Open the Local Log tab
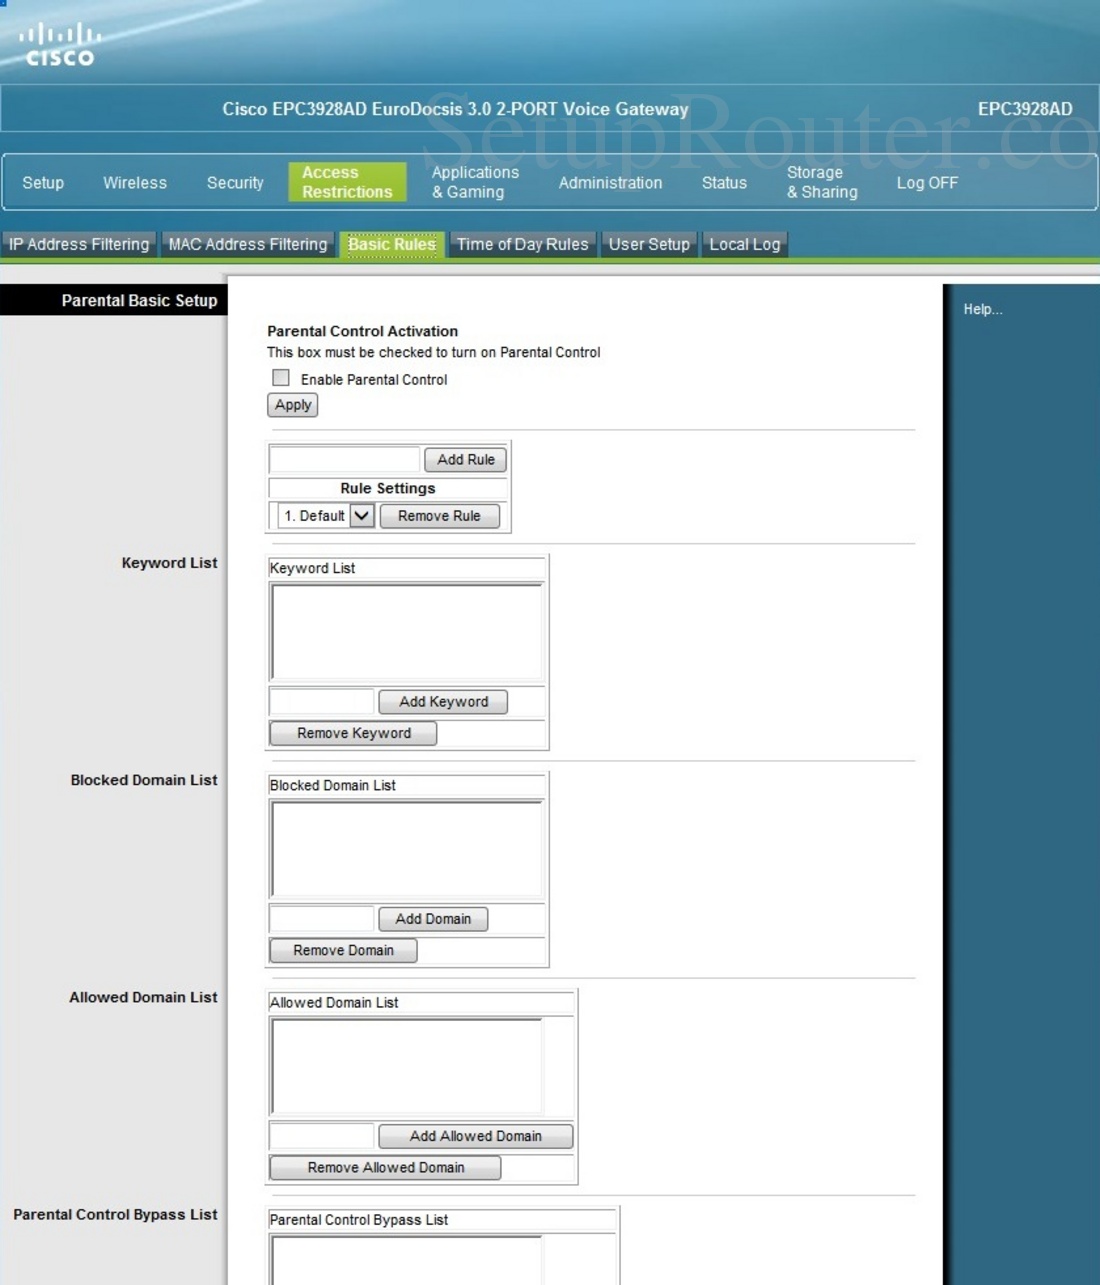Viewport: 1100px width, 1285px height. (x=743, y=243)
